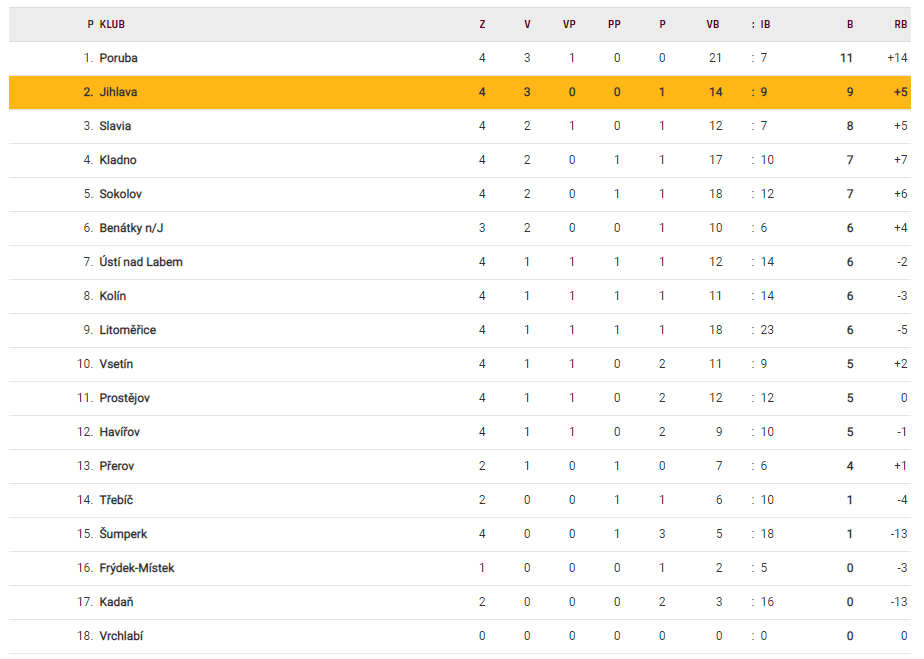Image resolution: width=924 pixels, height=659 pixels.
Task: Sort table by the B points header
Action: point(850,24)
